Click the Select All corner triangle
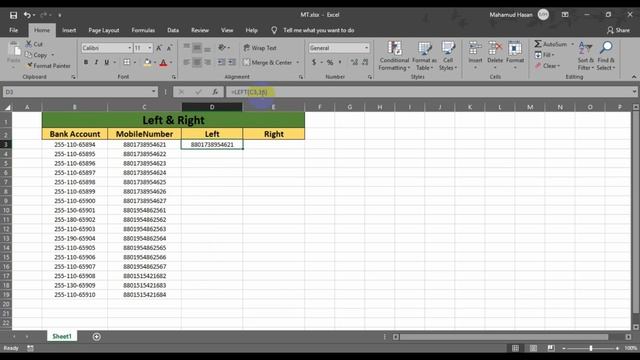 7,107
